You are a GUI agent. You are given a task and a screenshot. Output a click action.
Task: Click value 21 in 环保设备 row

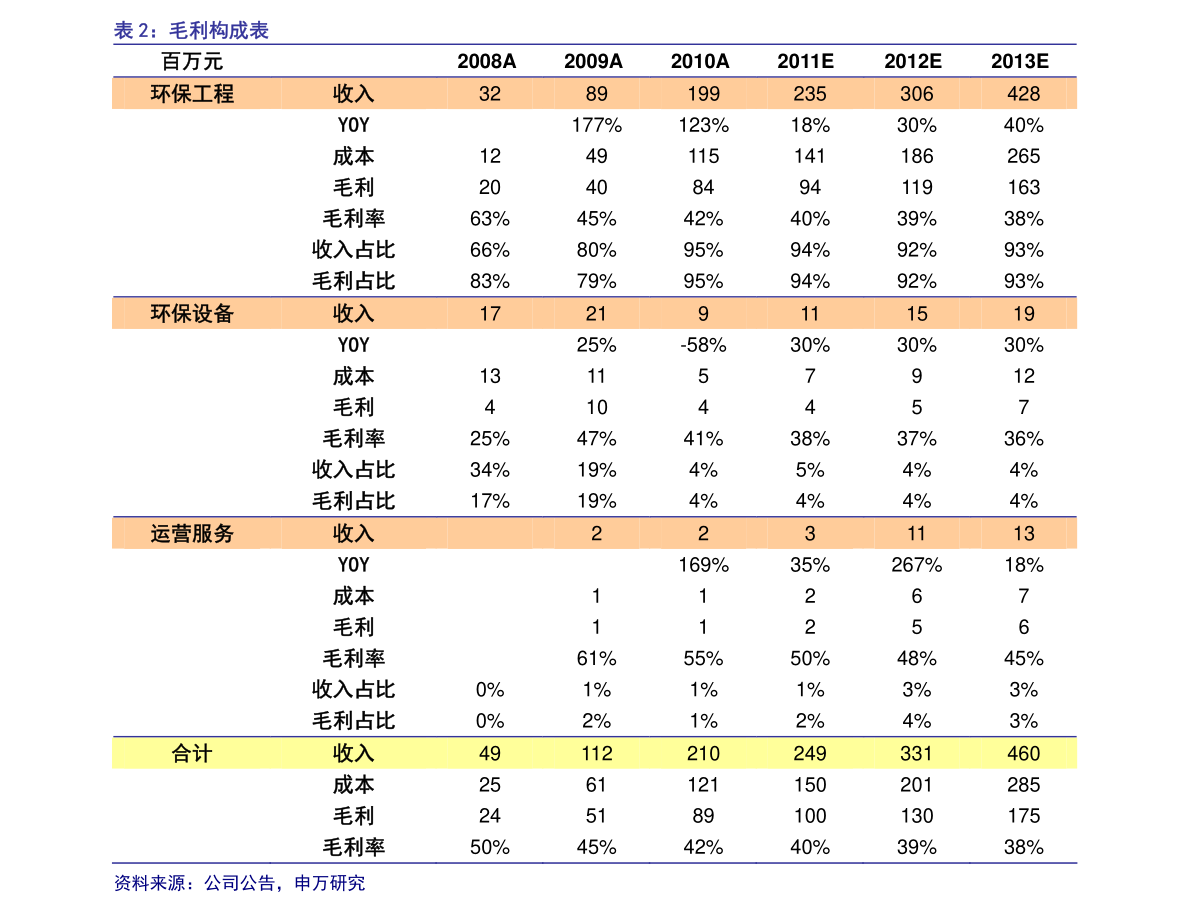(596, 314)
